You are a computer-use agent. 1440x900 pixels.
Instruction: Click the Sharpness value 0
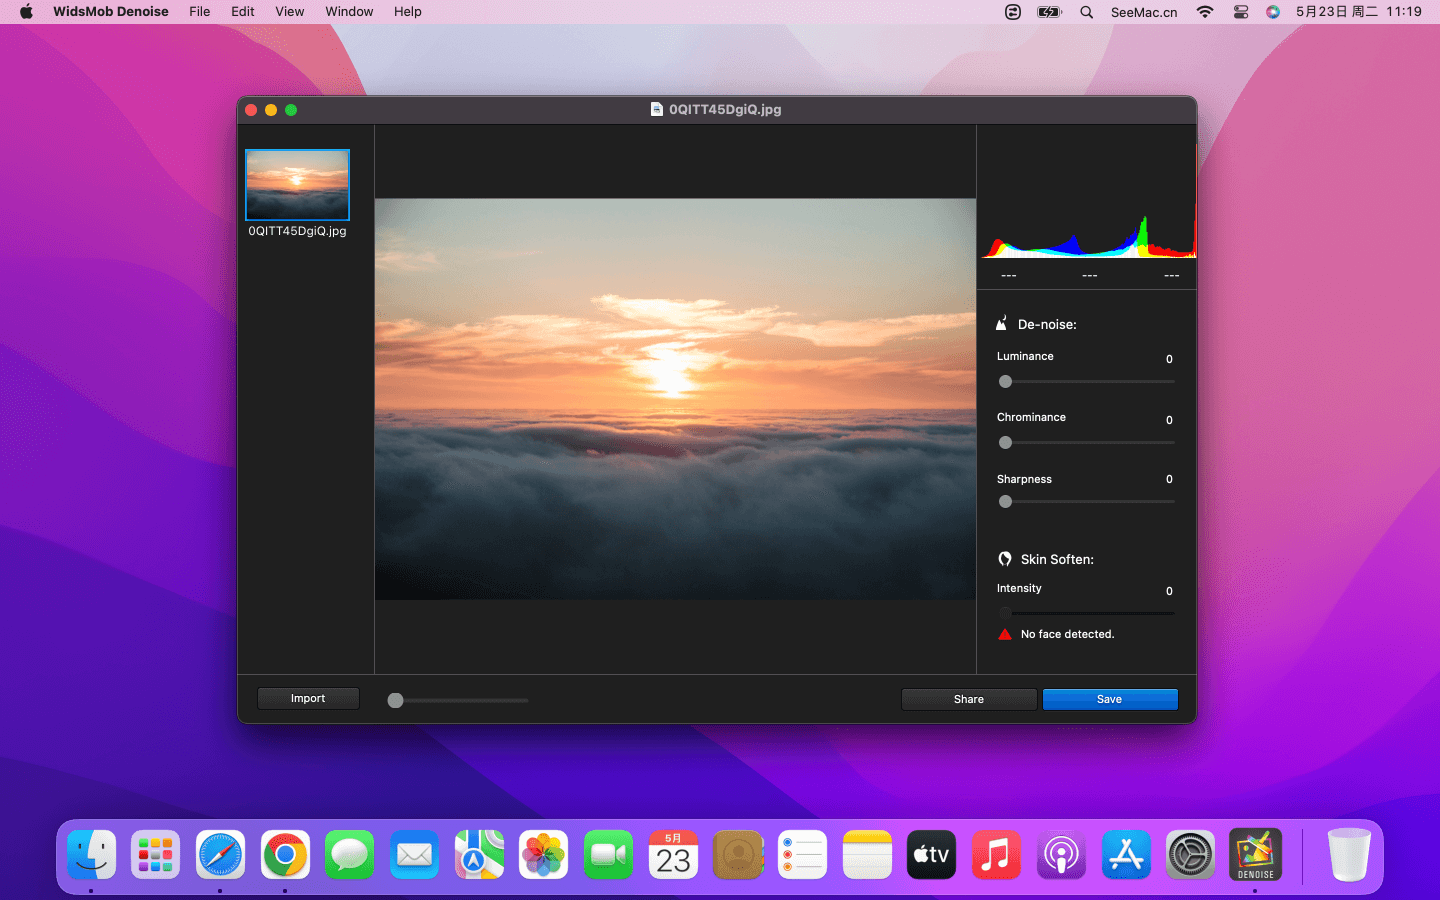pyautogui.click(x=1169, y=479)
